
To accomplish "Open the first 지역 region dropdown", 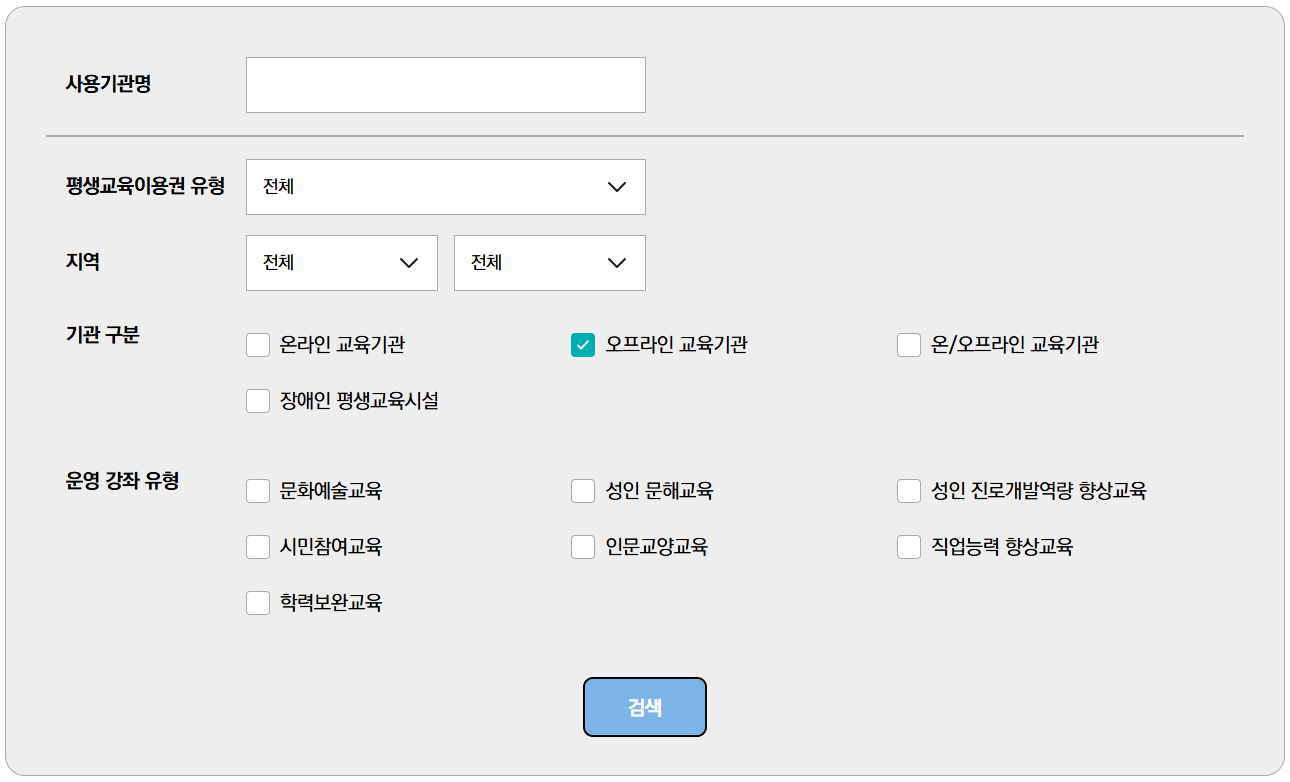I will pyautogui.click(x=341, y=262).
